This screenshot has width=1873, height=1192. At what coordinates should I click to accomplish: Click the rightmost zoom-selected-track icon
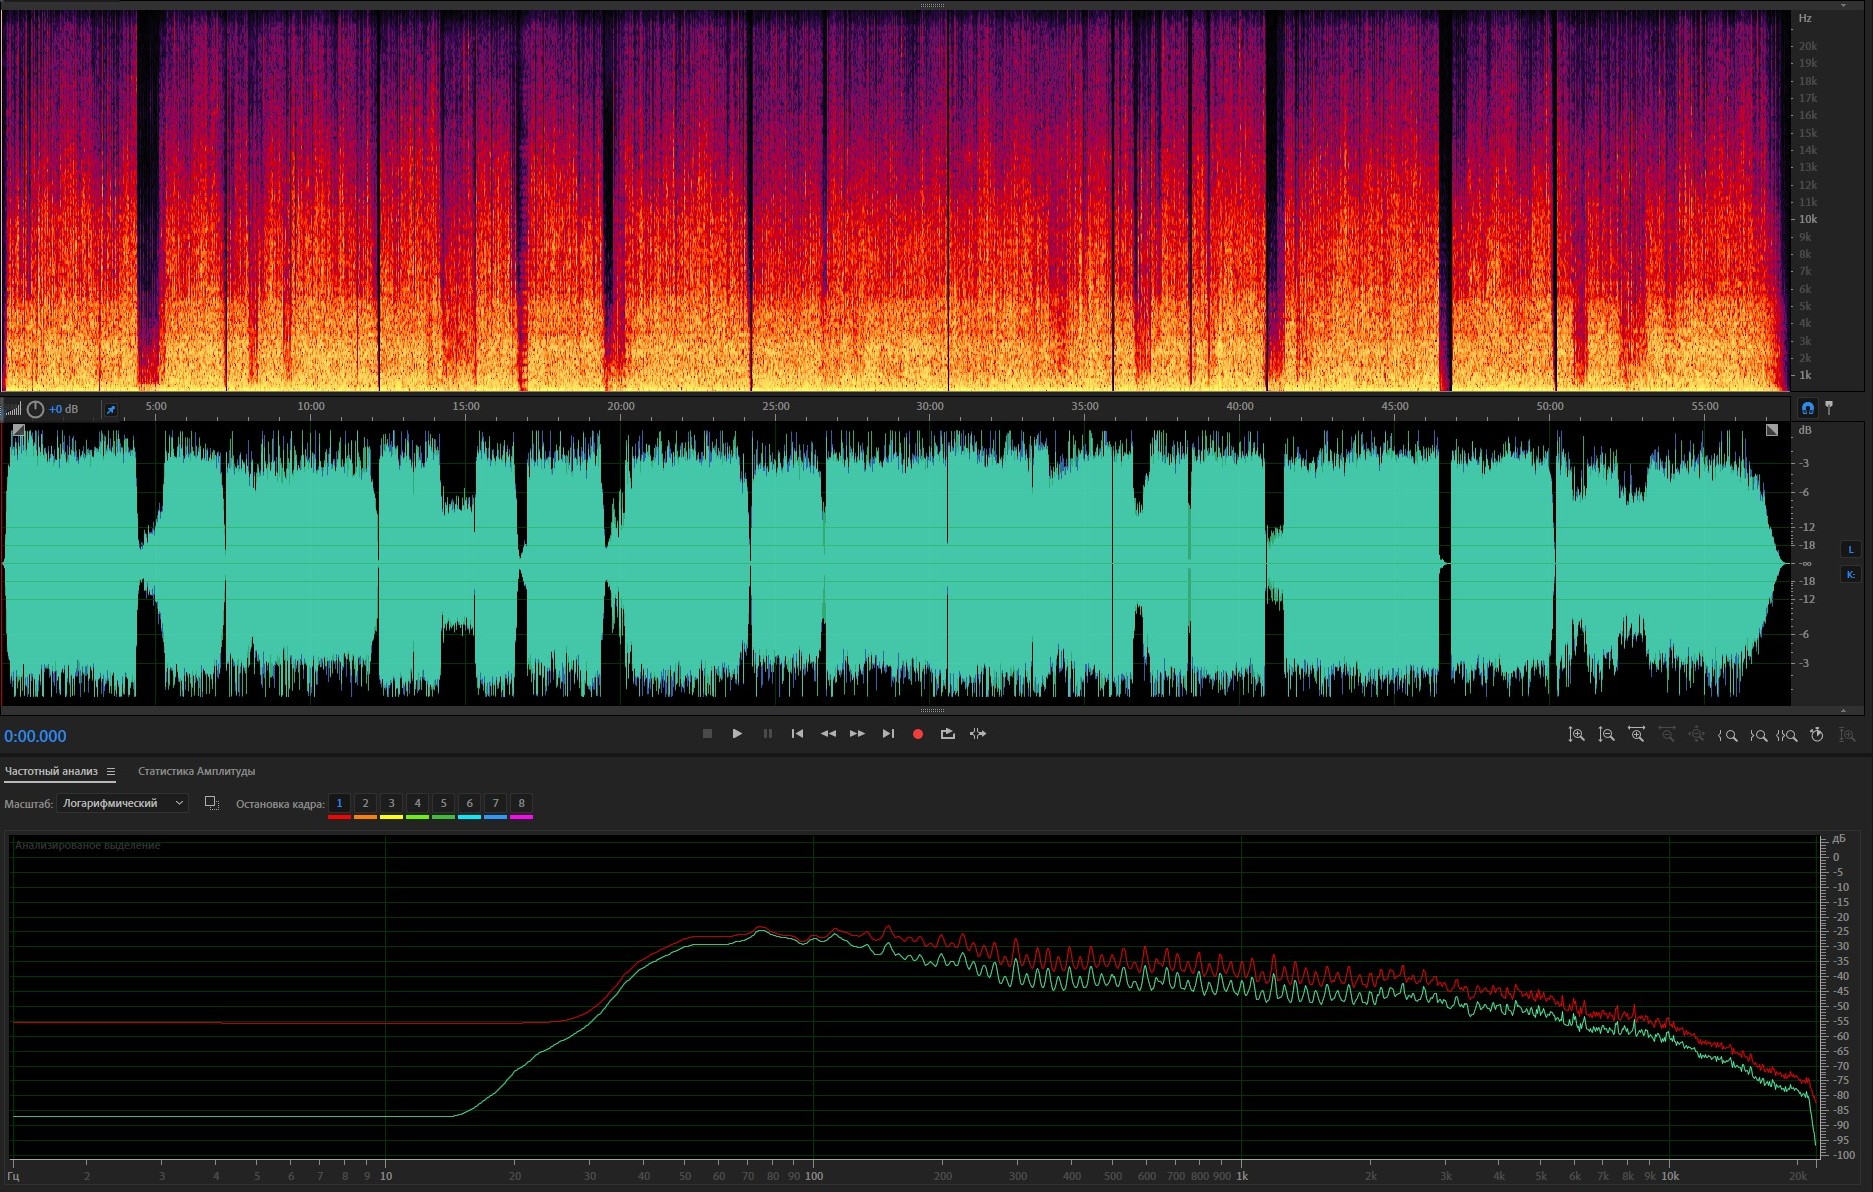[x=1847, y=735]
